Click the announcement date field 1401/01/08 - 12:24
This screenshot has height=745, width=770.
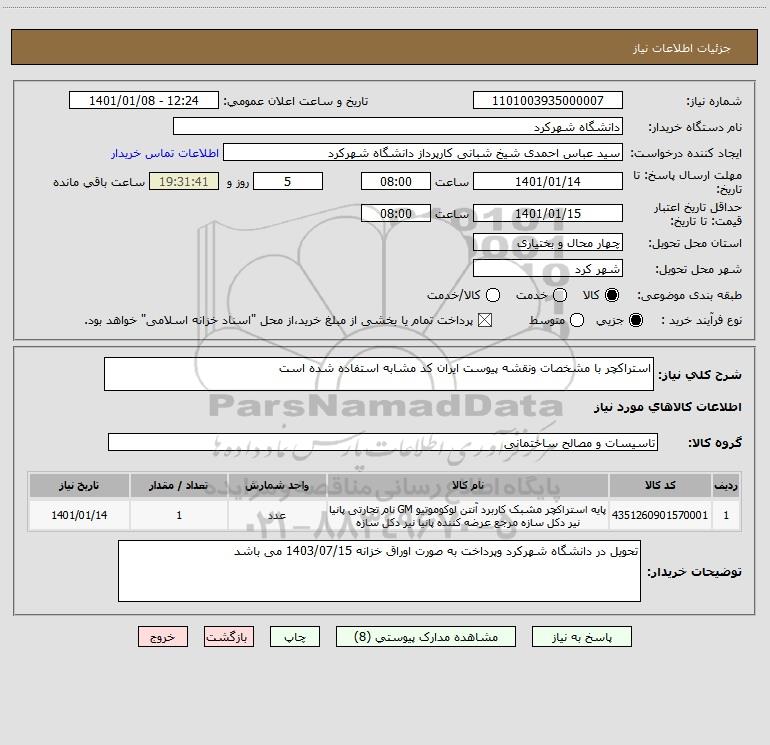pos(144,100)
